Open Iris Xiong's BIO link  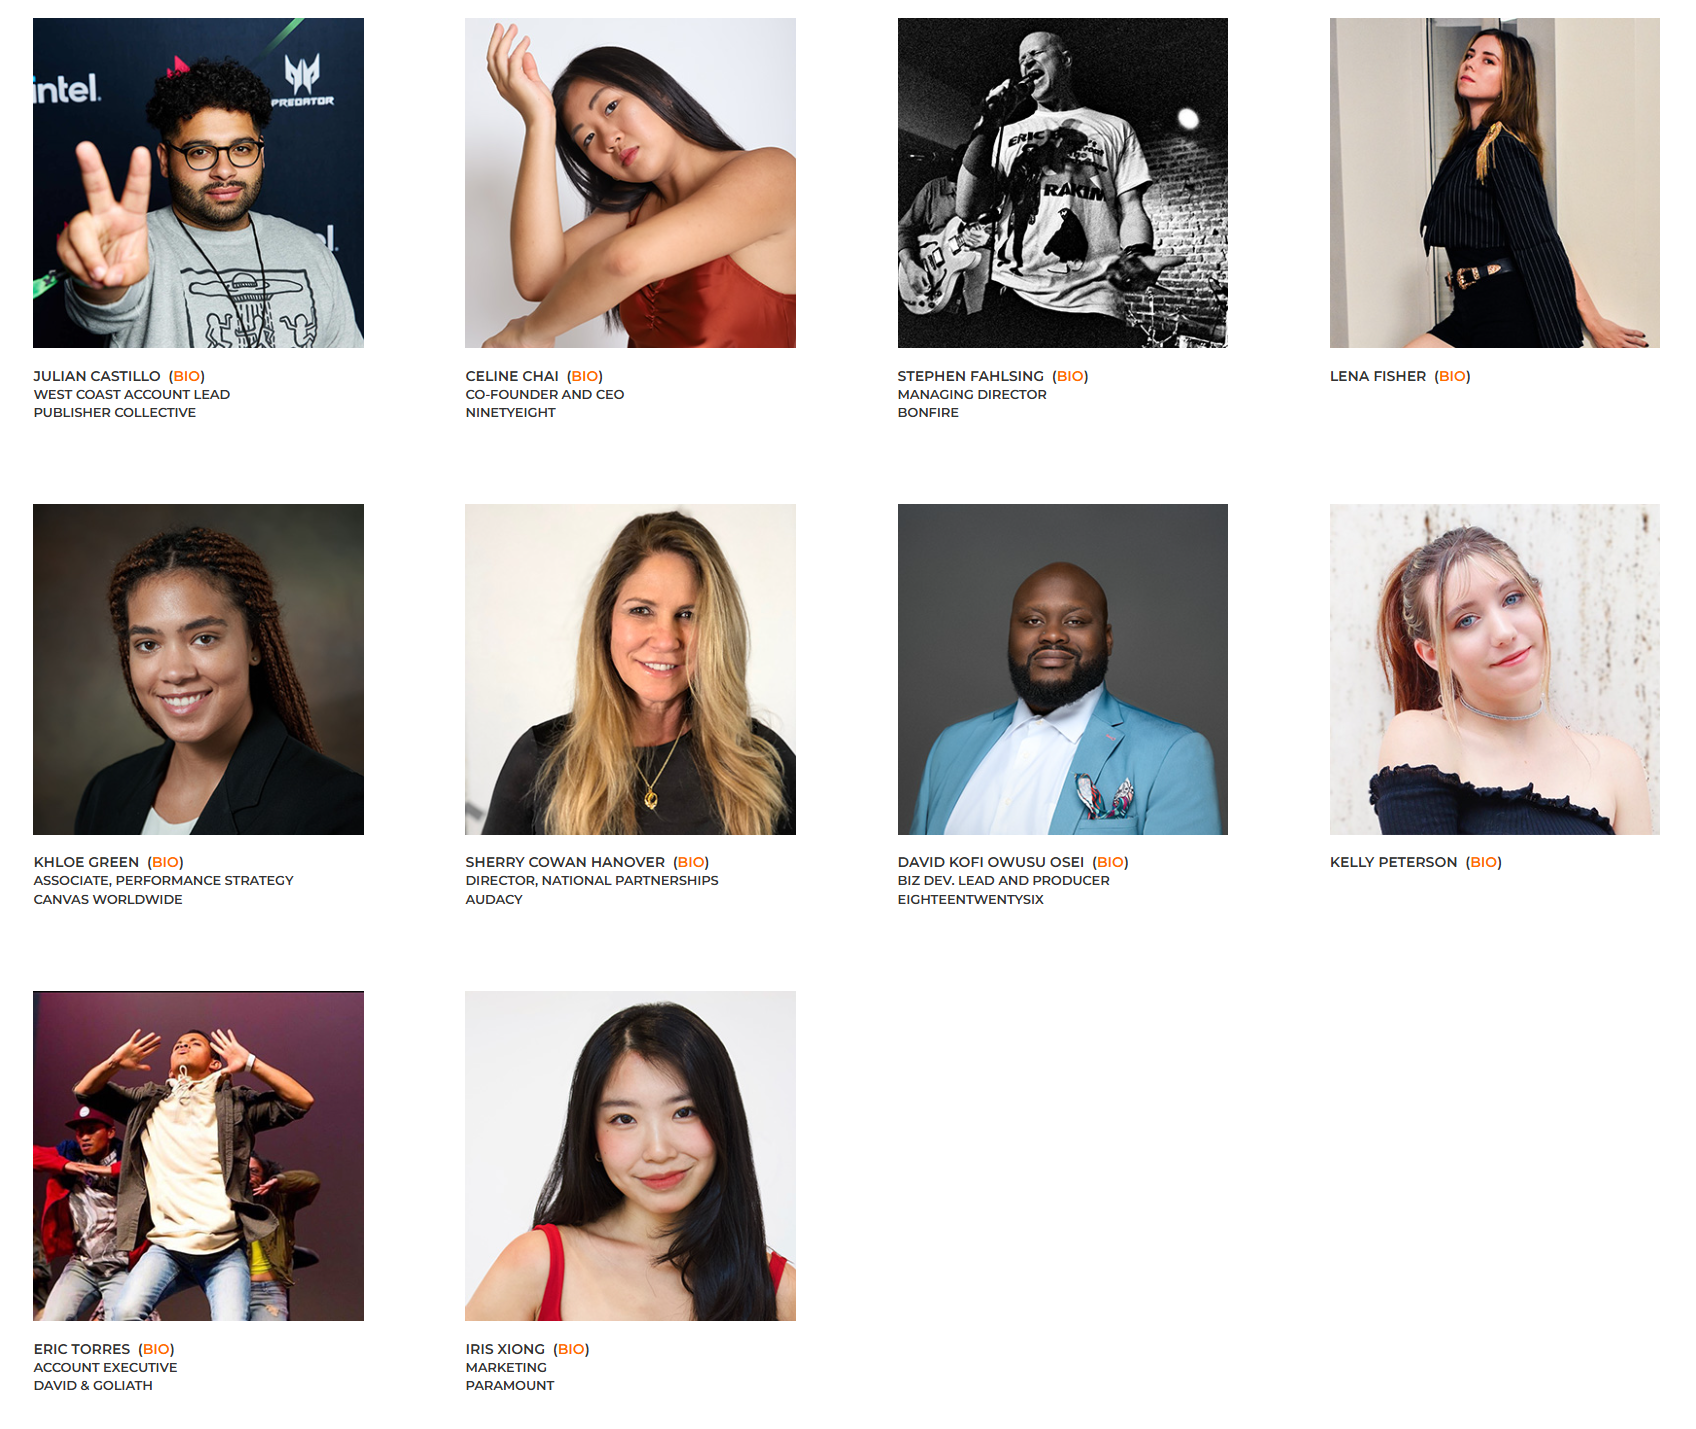tap(571, 1349)
